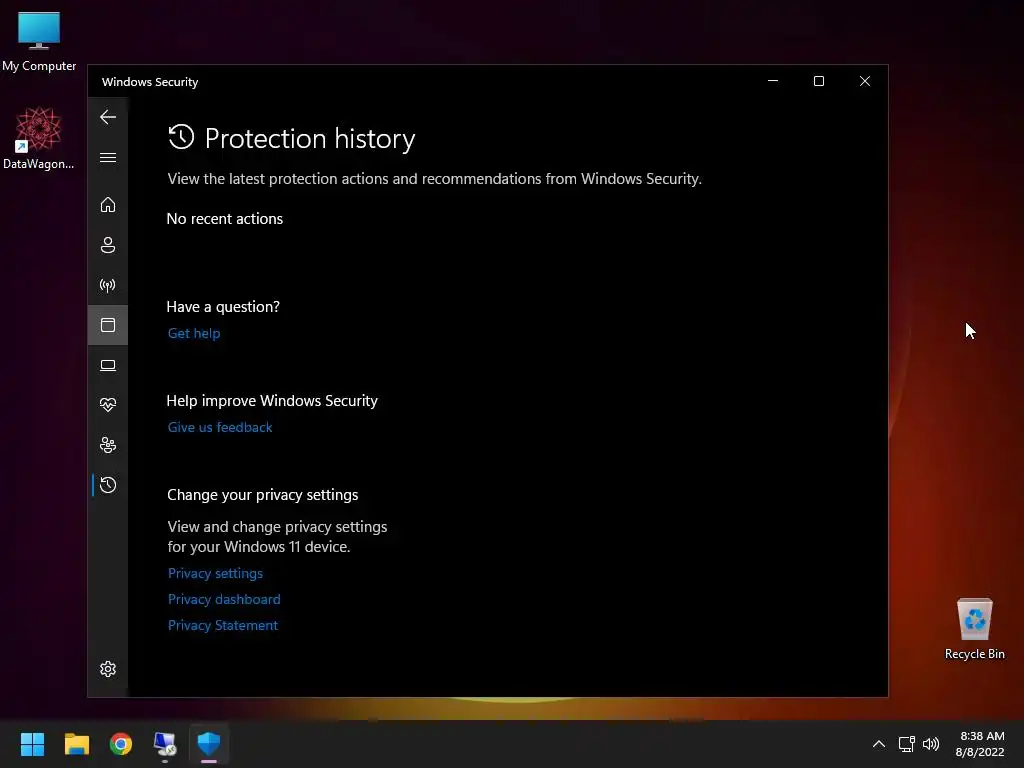
Task: Open Device security laptop icon
Action: (108, 366)
